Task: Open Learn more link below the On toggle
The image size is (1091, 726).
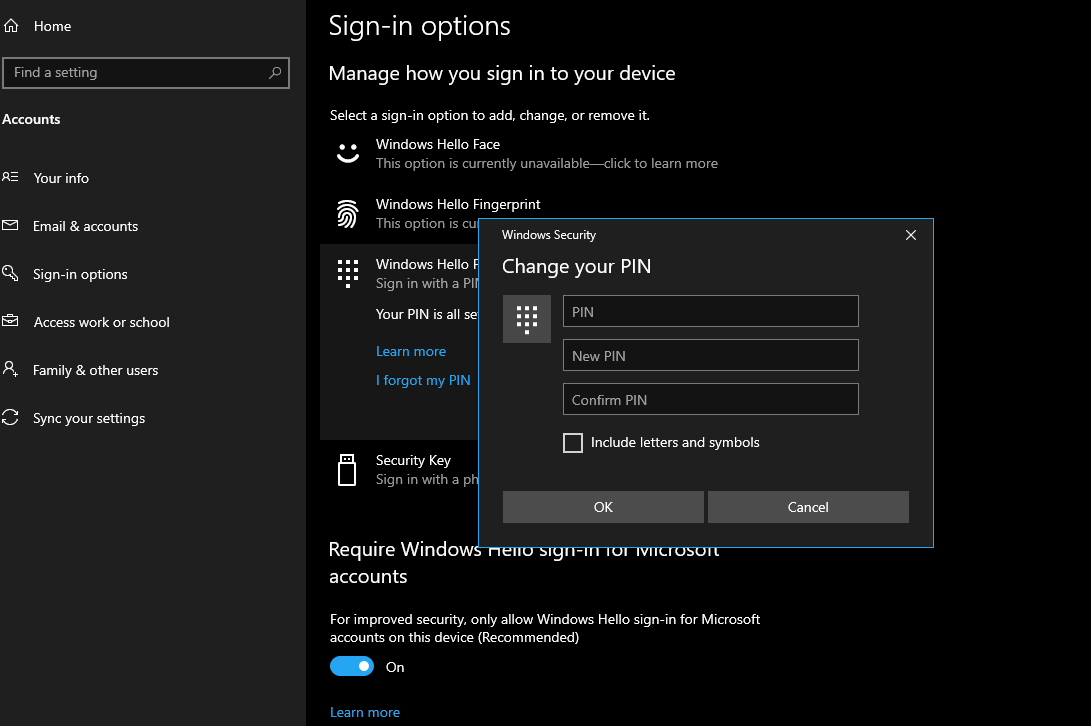Action: [x=365, y=712]
